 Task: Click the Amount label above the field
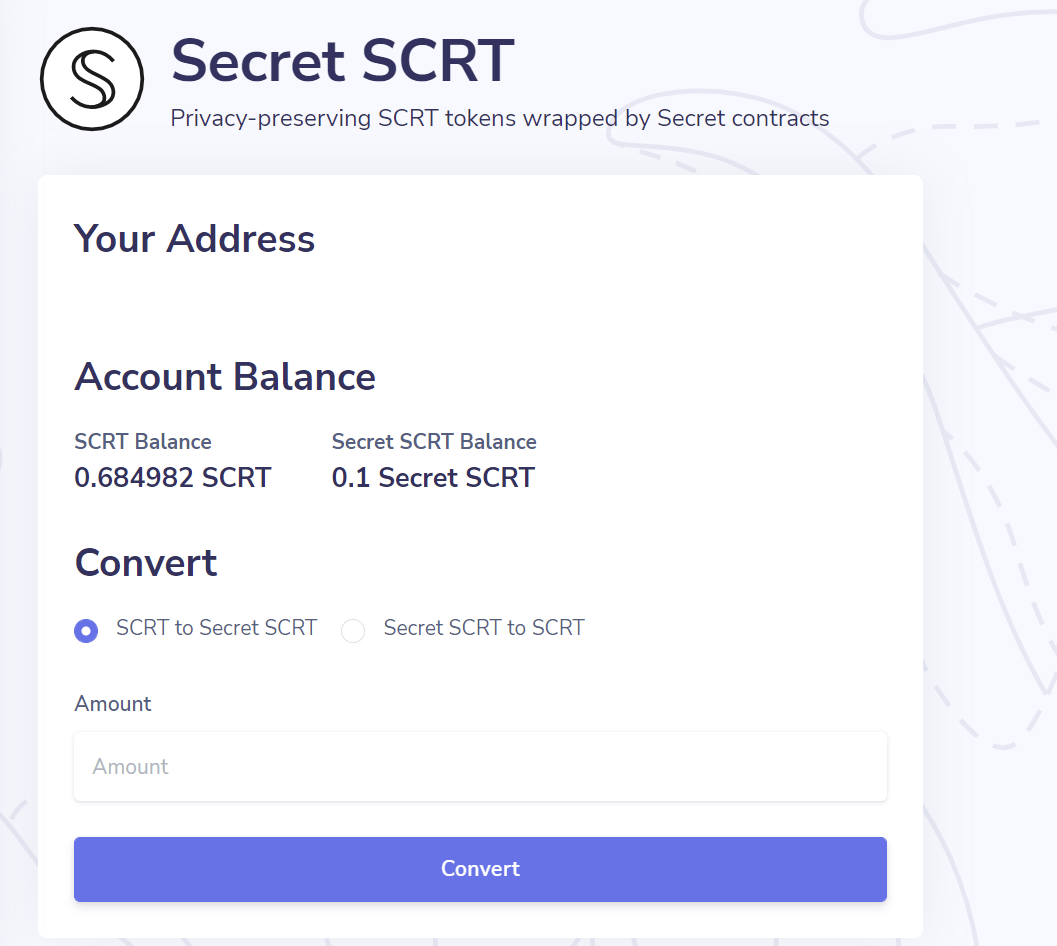pos(113,704)
